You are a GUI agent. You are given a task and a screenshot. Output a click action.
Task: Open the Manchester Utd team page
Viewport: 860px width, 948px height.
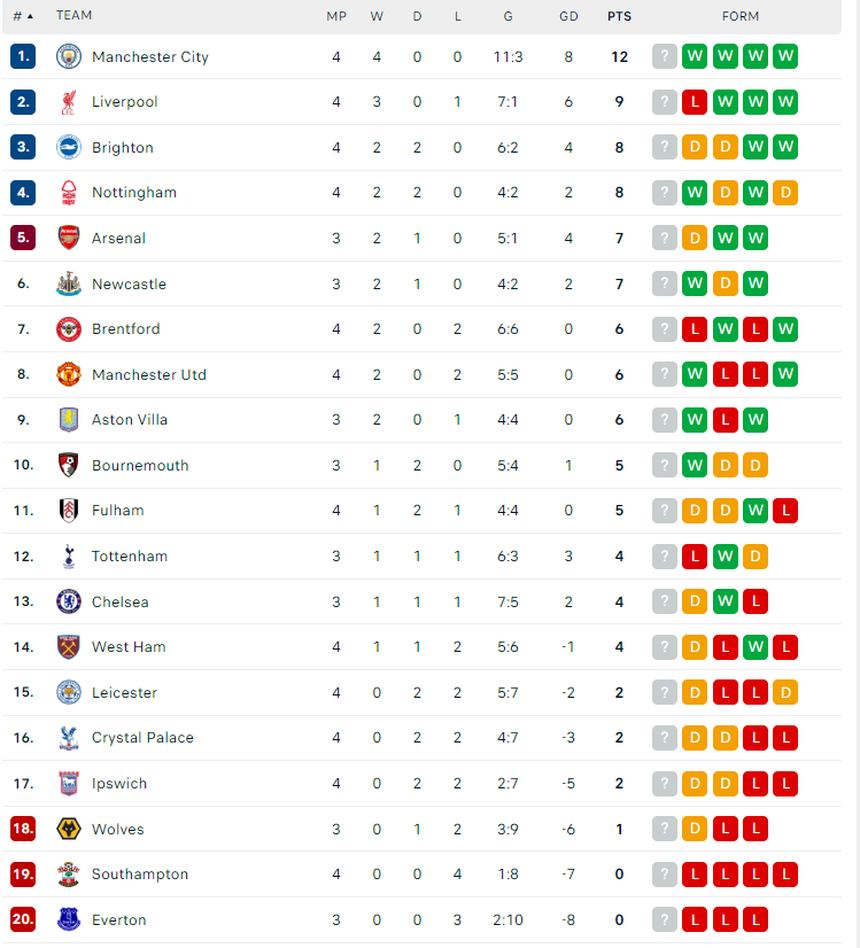click(149, 375)
